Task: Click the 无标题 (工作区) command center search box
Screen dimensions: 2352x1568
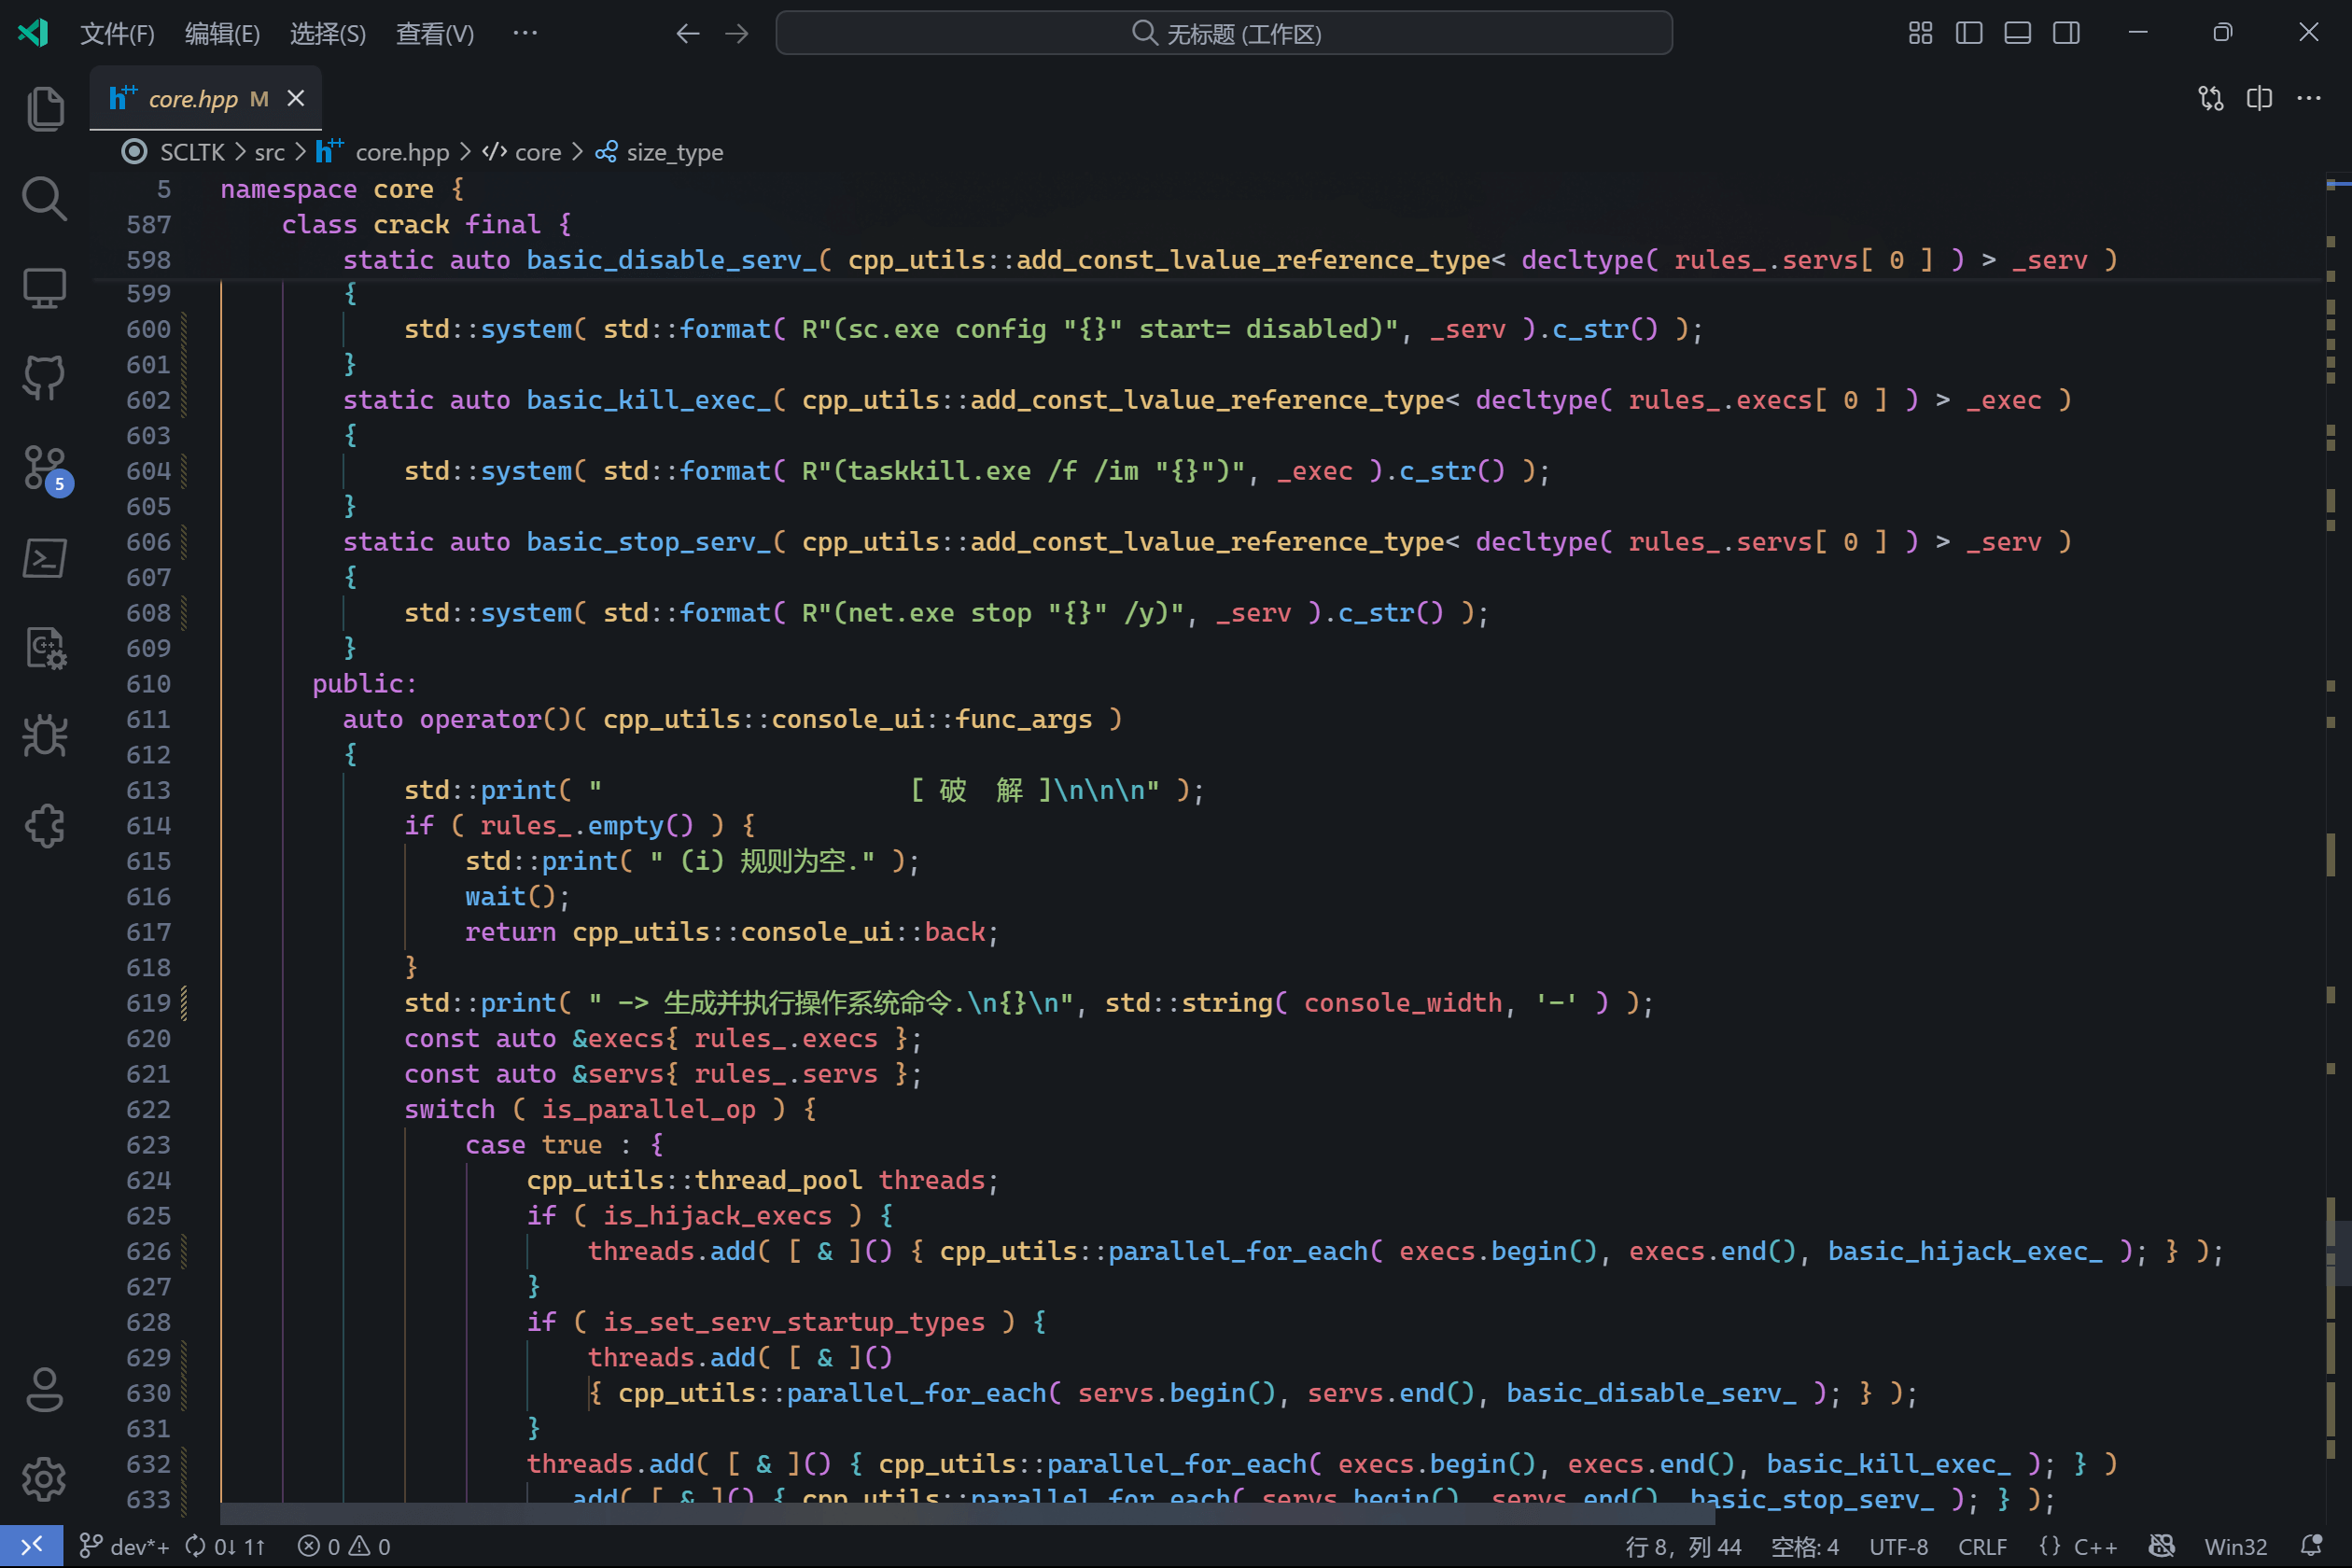Action: click(x=1223, y=34)
